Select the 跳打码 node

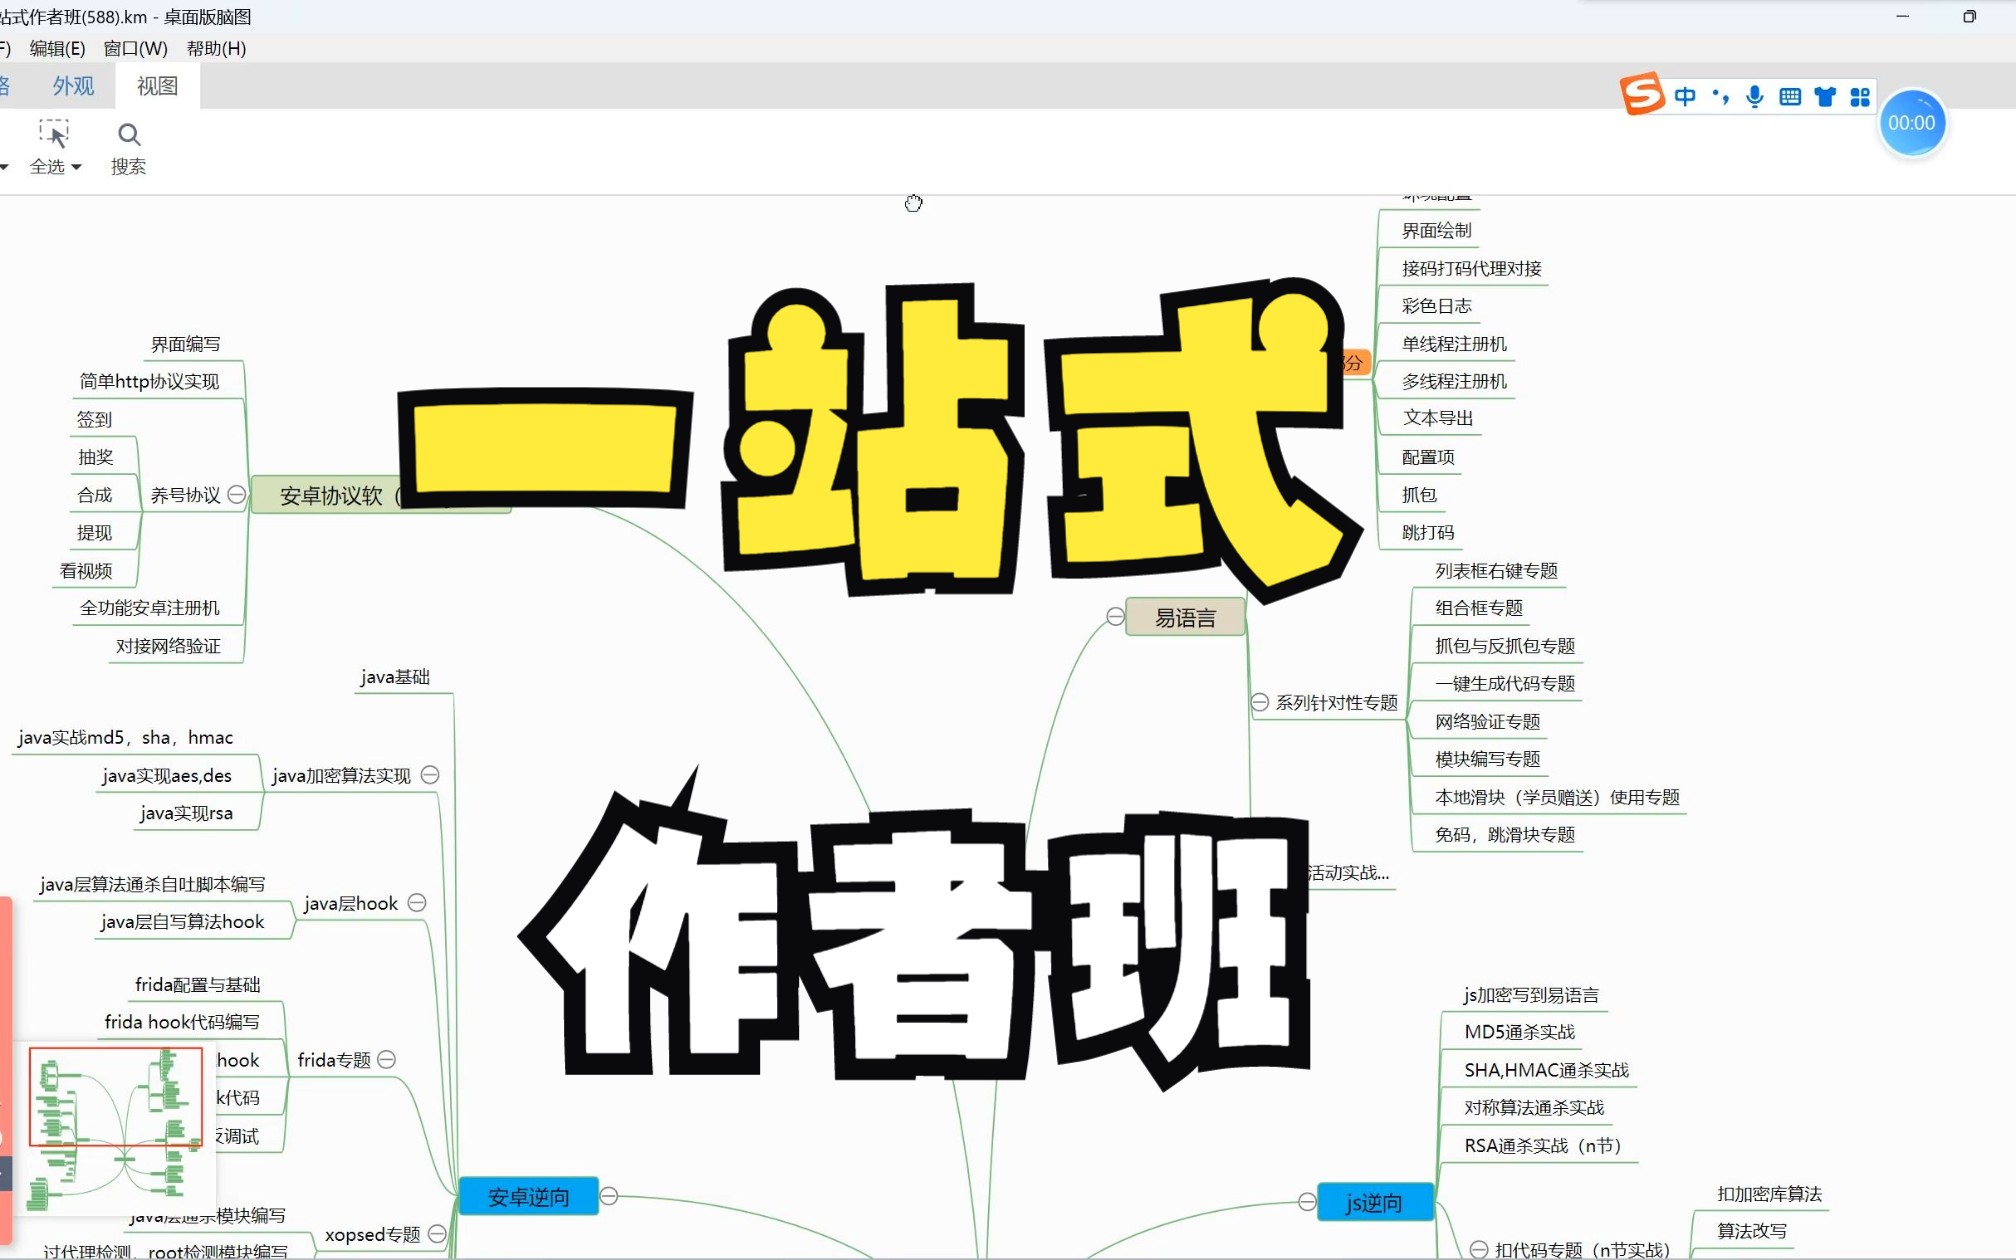pyautogui.click(x=1428, y=532)
